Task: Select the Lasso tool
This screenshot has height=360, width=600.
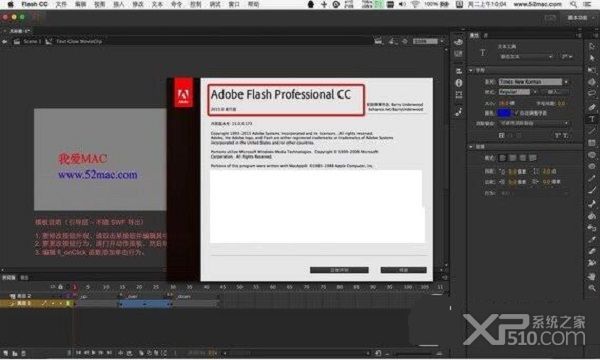Action: click(592, 94)
